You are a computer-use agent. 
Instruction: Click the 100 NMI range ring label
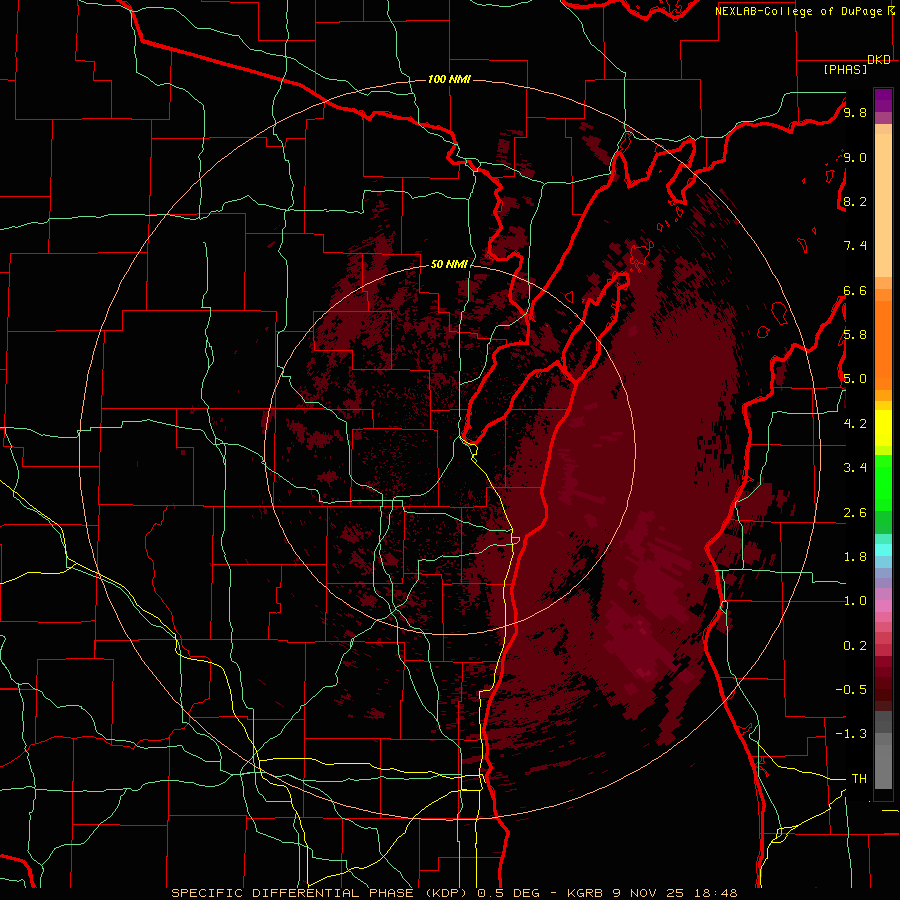pos(449,79)
